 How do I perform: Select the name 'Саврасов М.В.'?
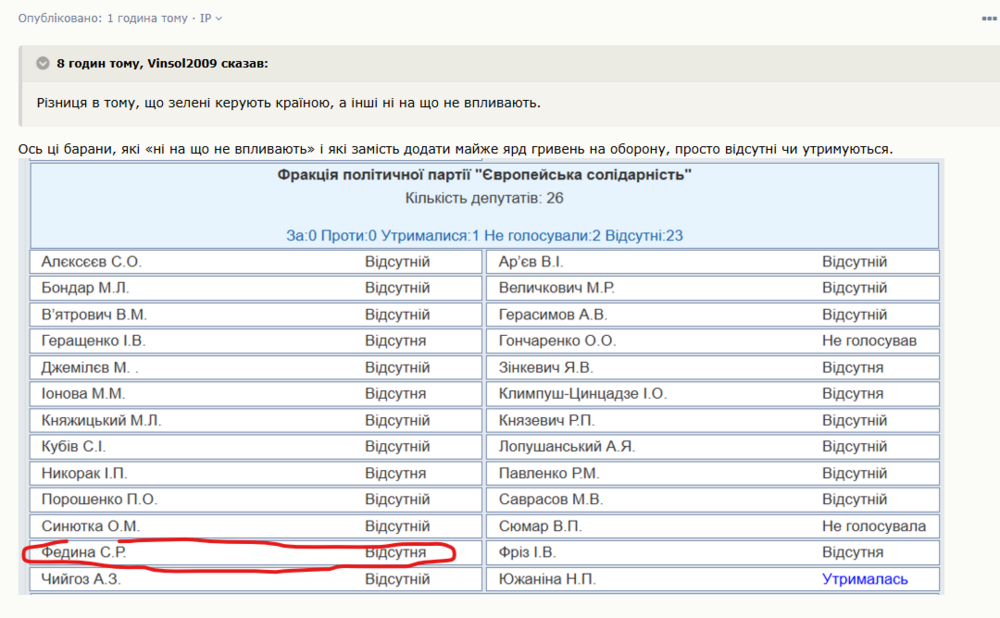[x=551, y=500]
